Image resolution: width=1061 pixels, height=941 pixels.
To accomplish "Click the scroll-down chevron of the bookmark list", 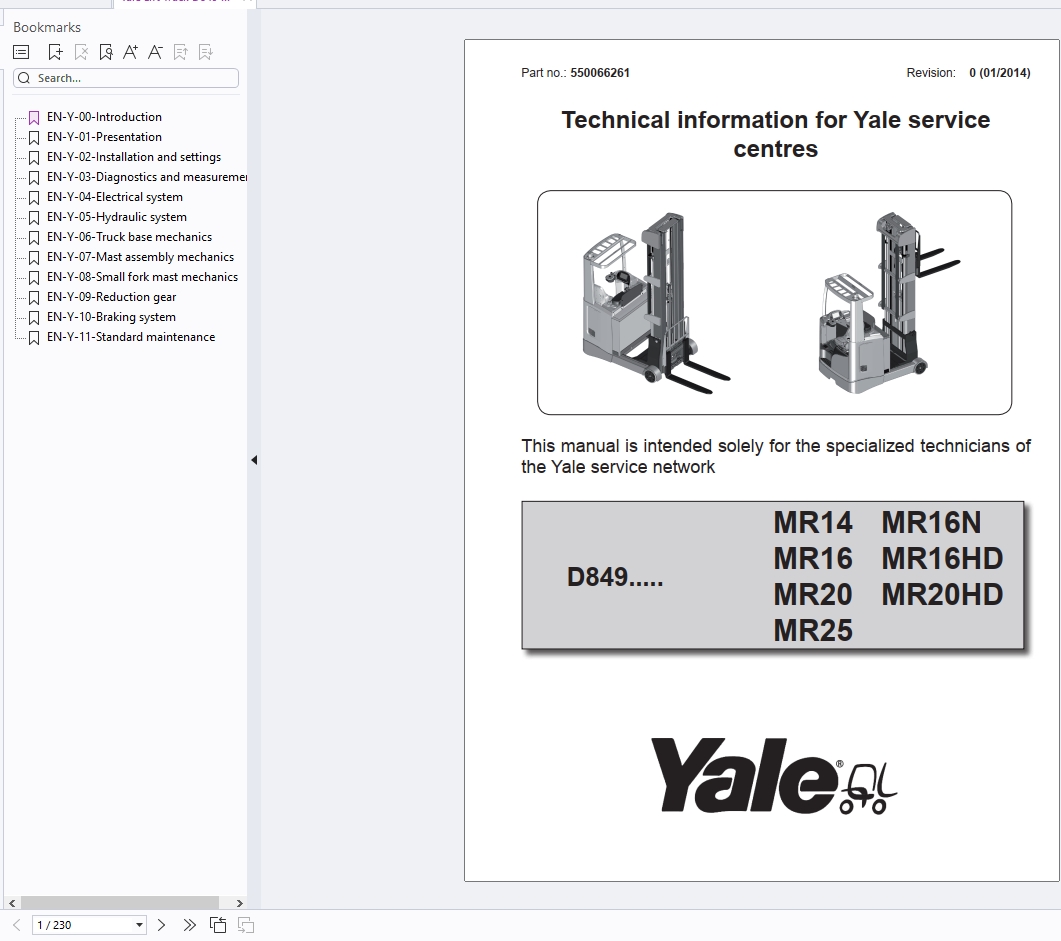I will pyautogui.click(x=239, y=903).
